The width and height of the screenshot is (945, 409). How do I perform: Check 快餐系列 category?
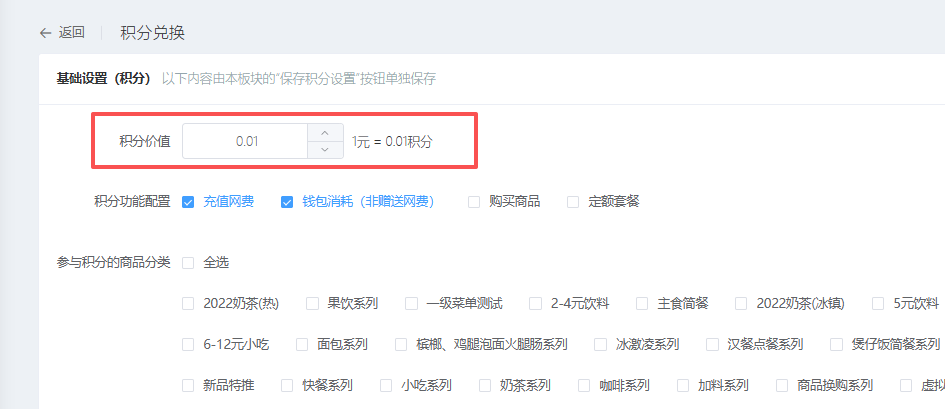(x=287, y=386)
